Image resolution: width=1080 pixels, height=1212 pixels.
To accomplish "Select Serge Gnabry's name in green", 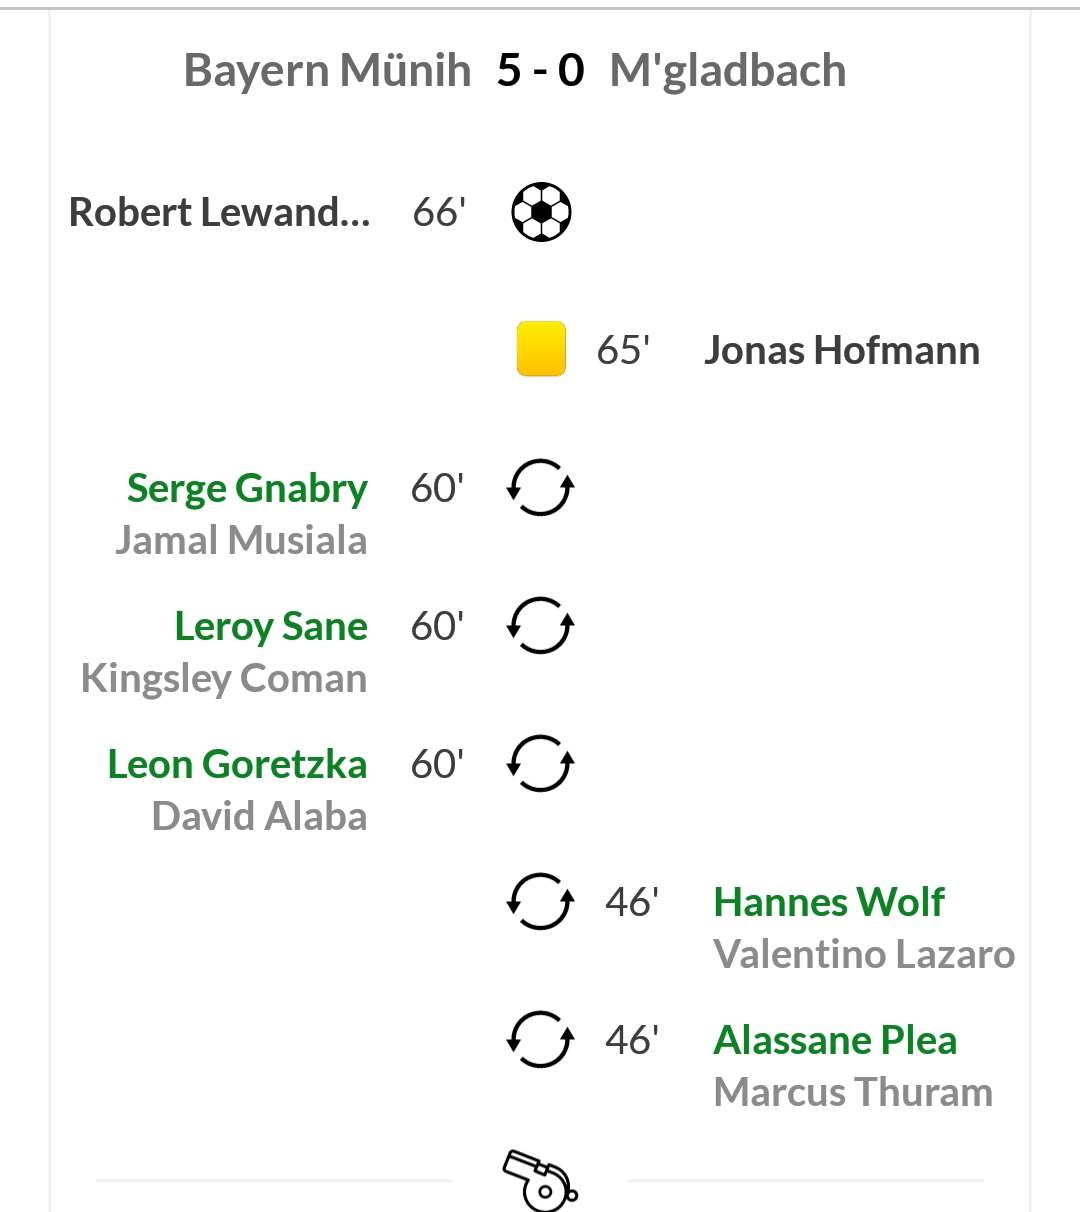I will click(x=247, y=489).
